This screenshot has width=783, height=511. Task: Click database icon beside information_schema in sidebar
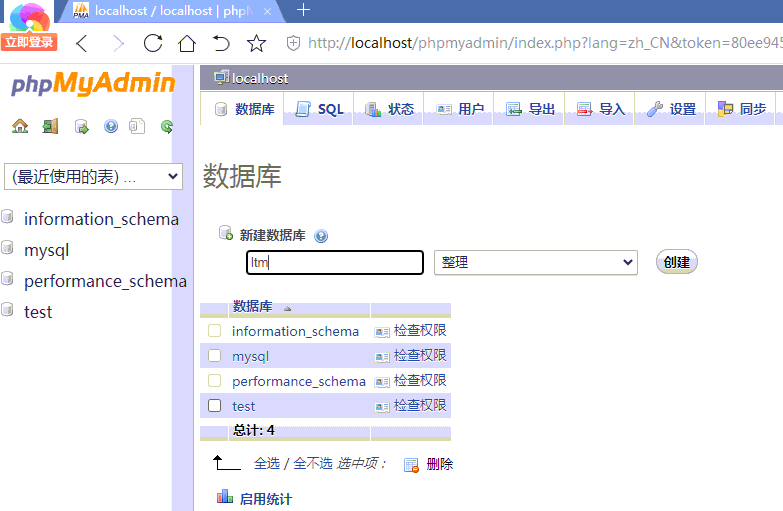7,216
